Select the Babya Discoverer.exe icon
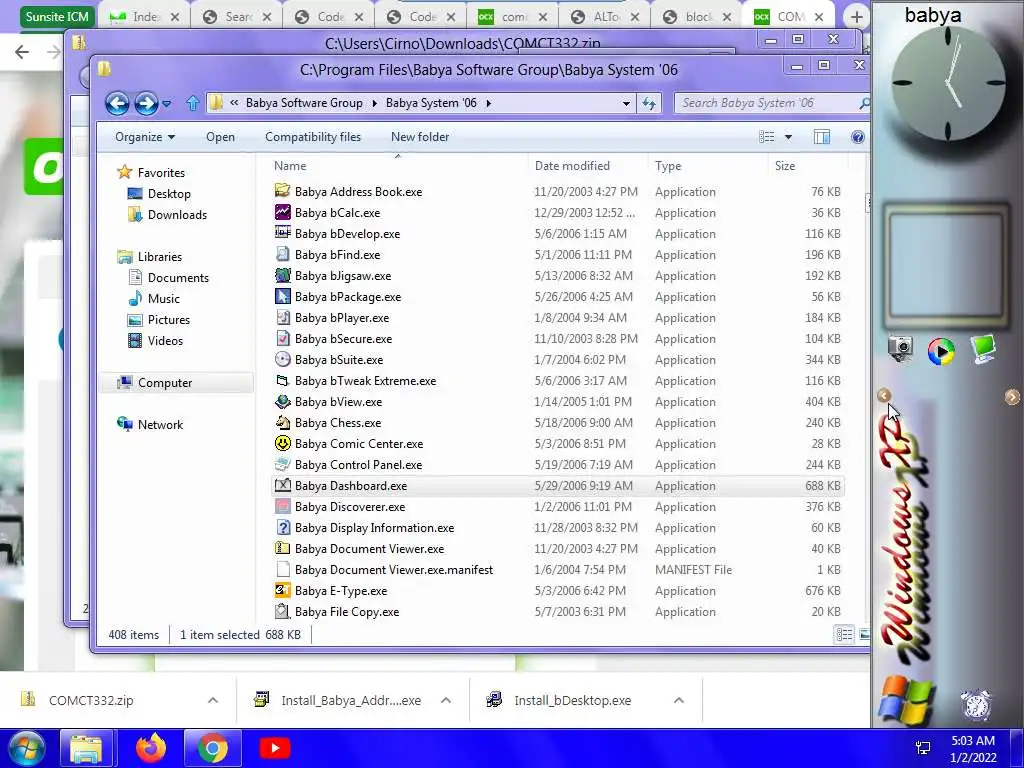Viewport: 1024px width, 768px height. coord(282,506)
